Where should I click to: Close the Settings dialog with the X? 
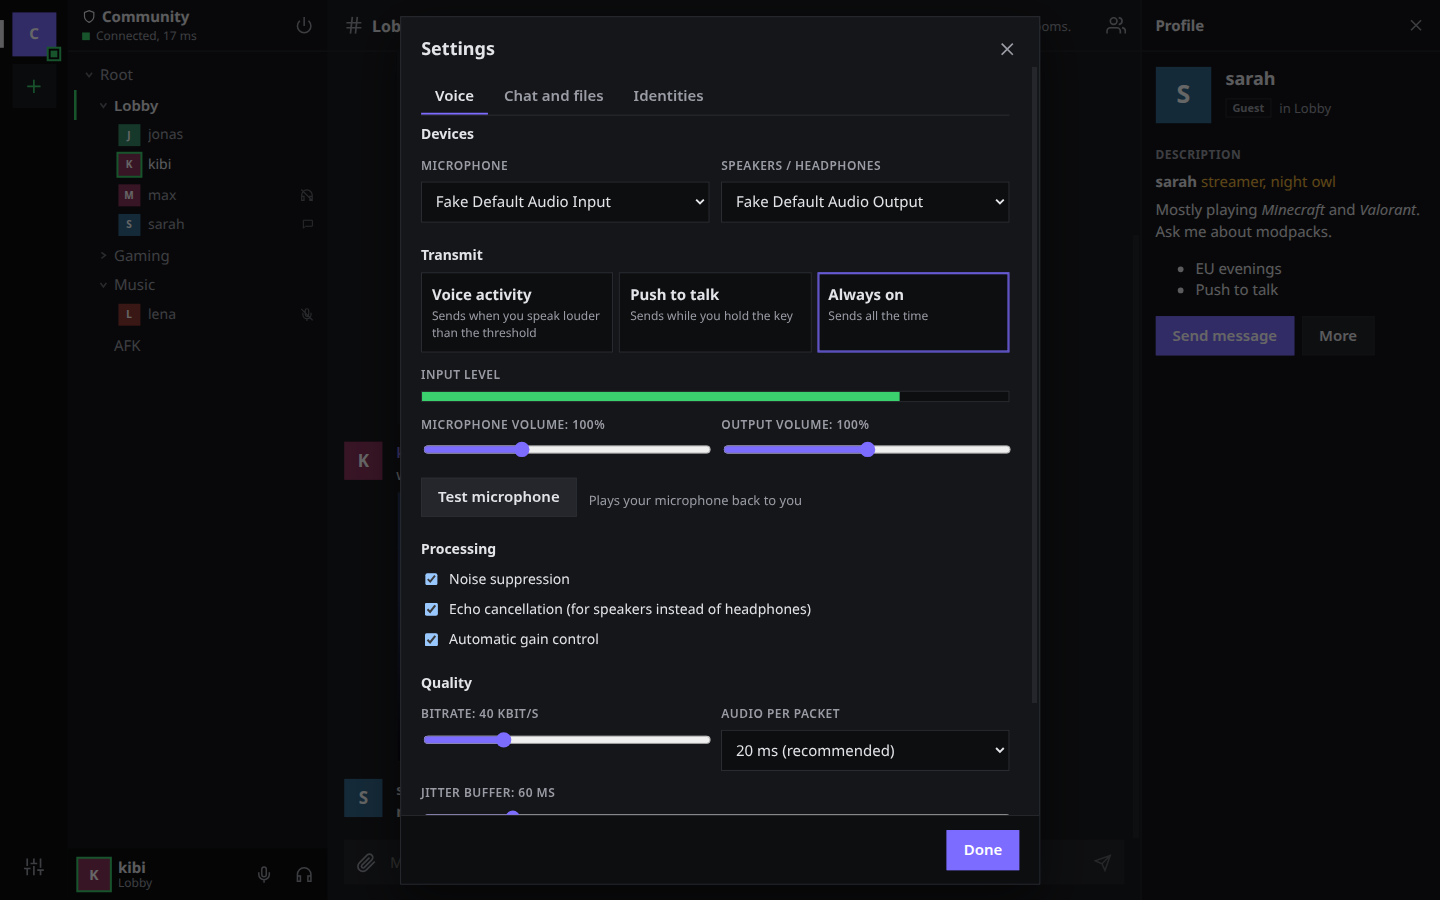coord(1007,49)
